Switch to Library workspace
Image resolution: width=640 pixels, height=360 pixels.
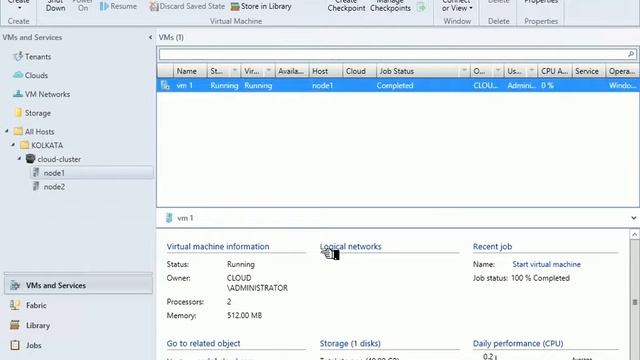point(38,325)
